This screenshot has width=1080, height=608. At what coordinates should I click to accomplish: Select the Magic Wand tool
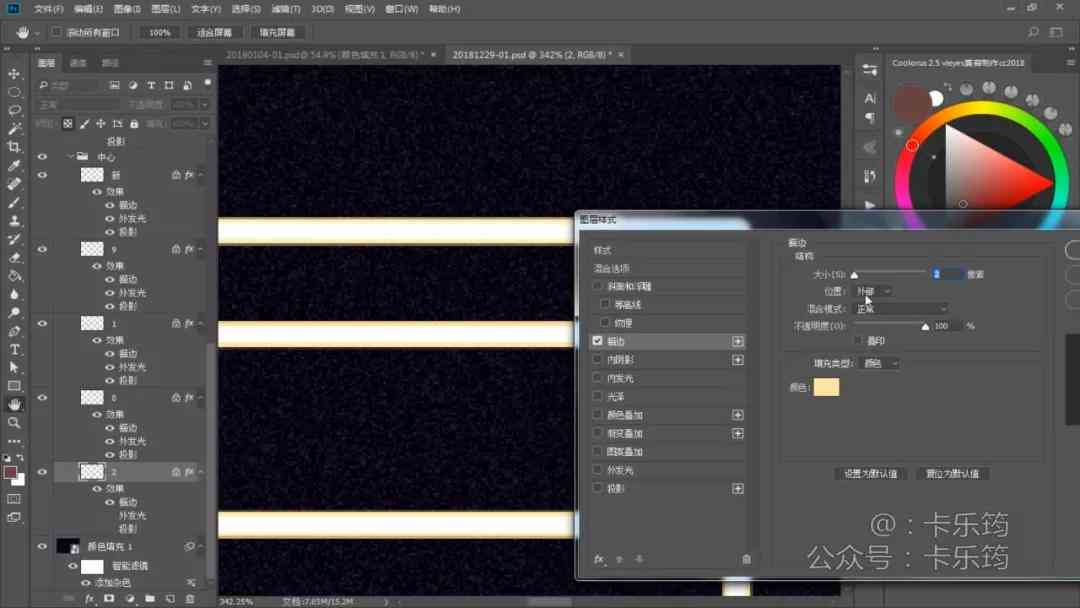tap(14, 129)
